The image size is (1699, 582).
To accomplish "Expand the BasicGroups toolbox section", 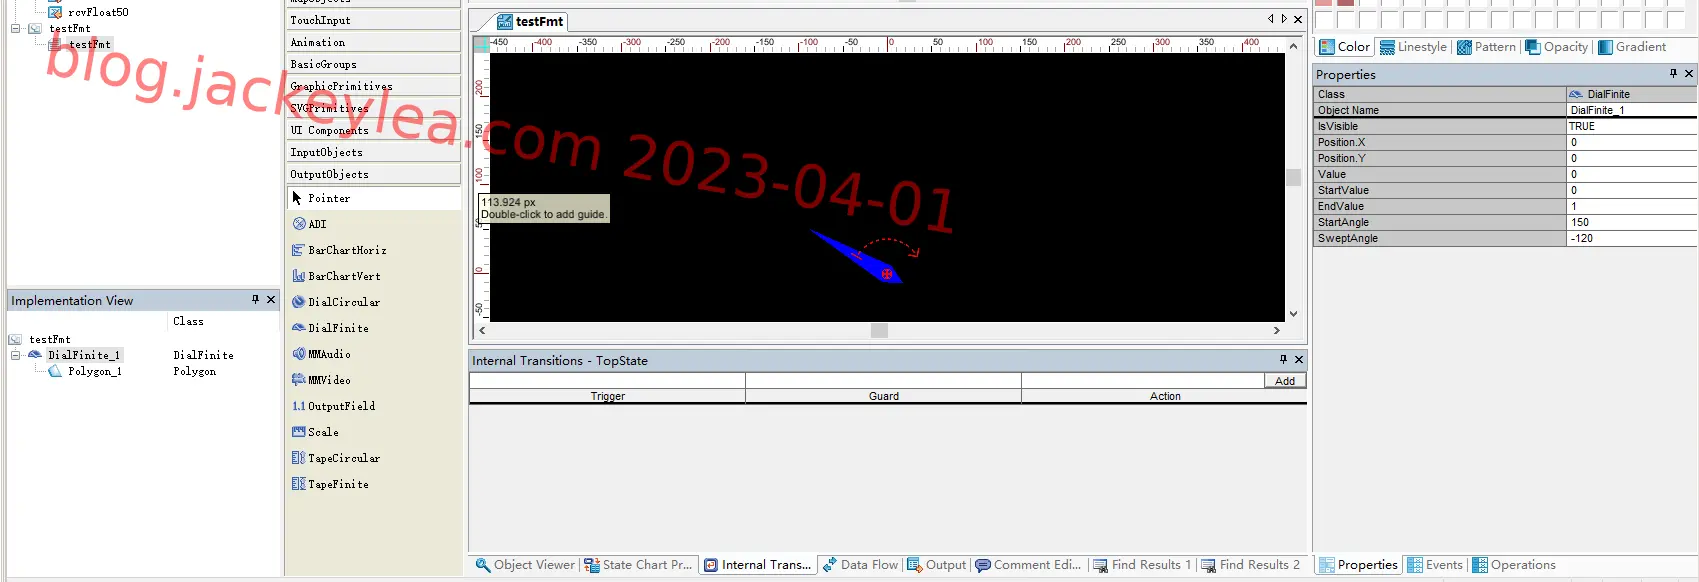I will (x=374, y=64).
